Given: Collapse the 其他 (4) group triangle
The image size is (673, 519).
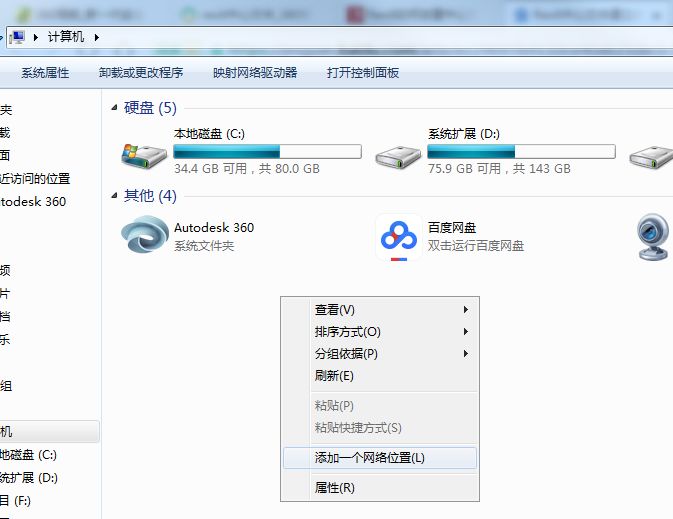Looking at the screenshot, I should pos(114,195).
